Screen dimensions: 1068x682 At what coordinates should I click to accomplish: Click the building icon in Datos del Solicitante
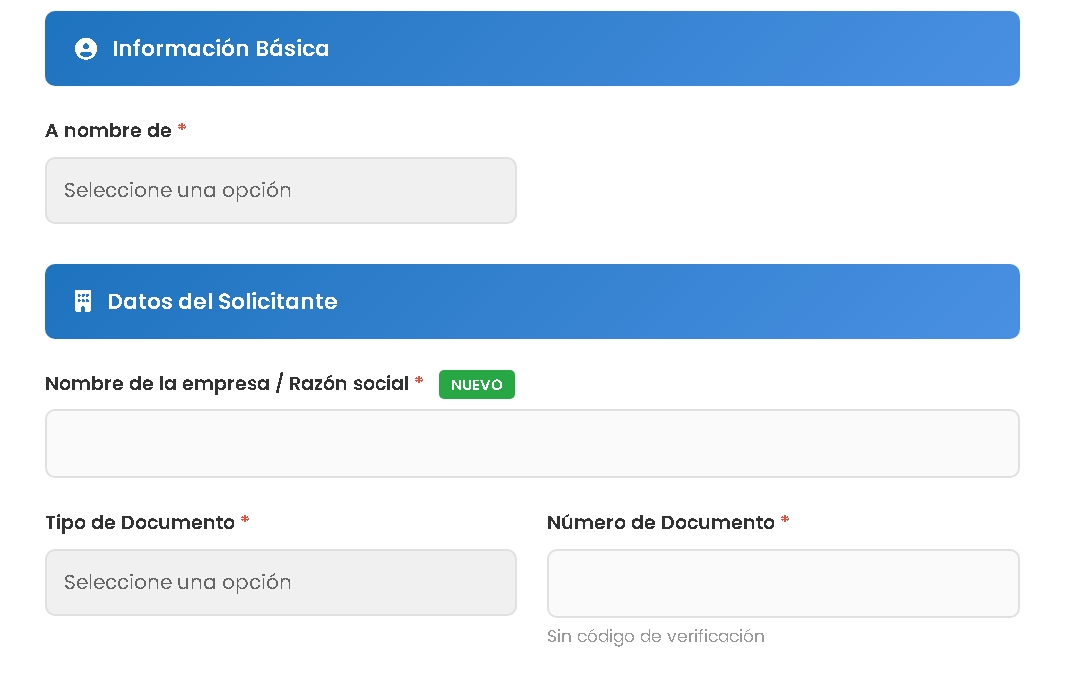tap(83, 301)
